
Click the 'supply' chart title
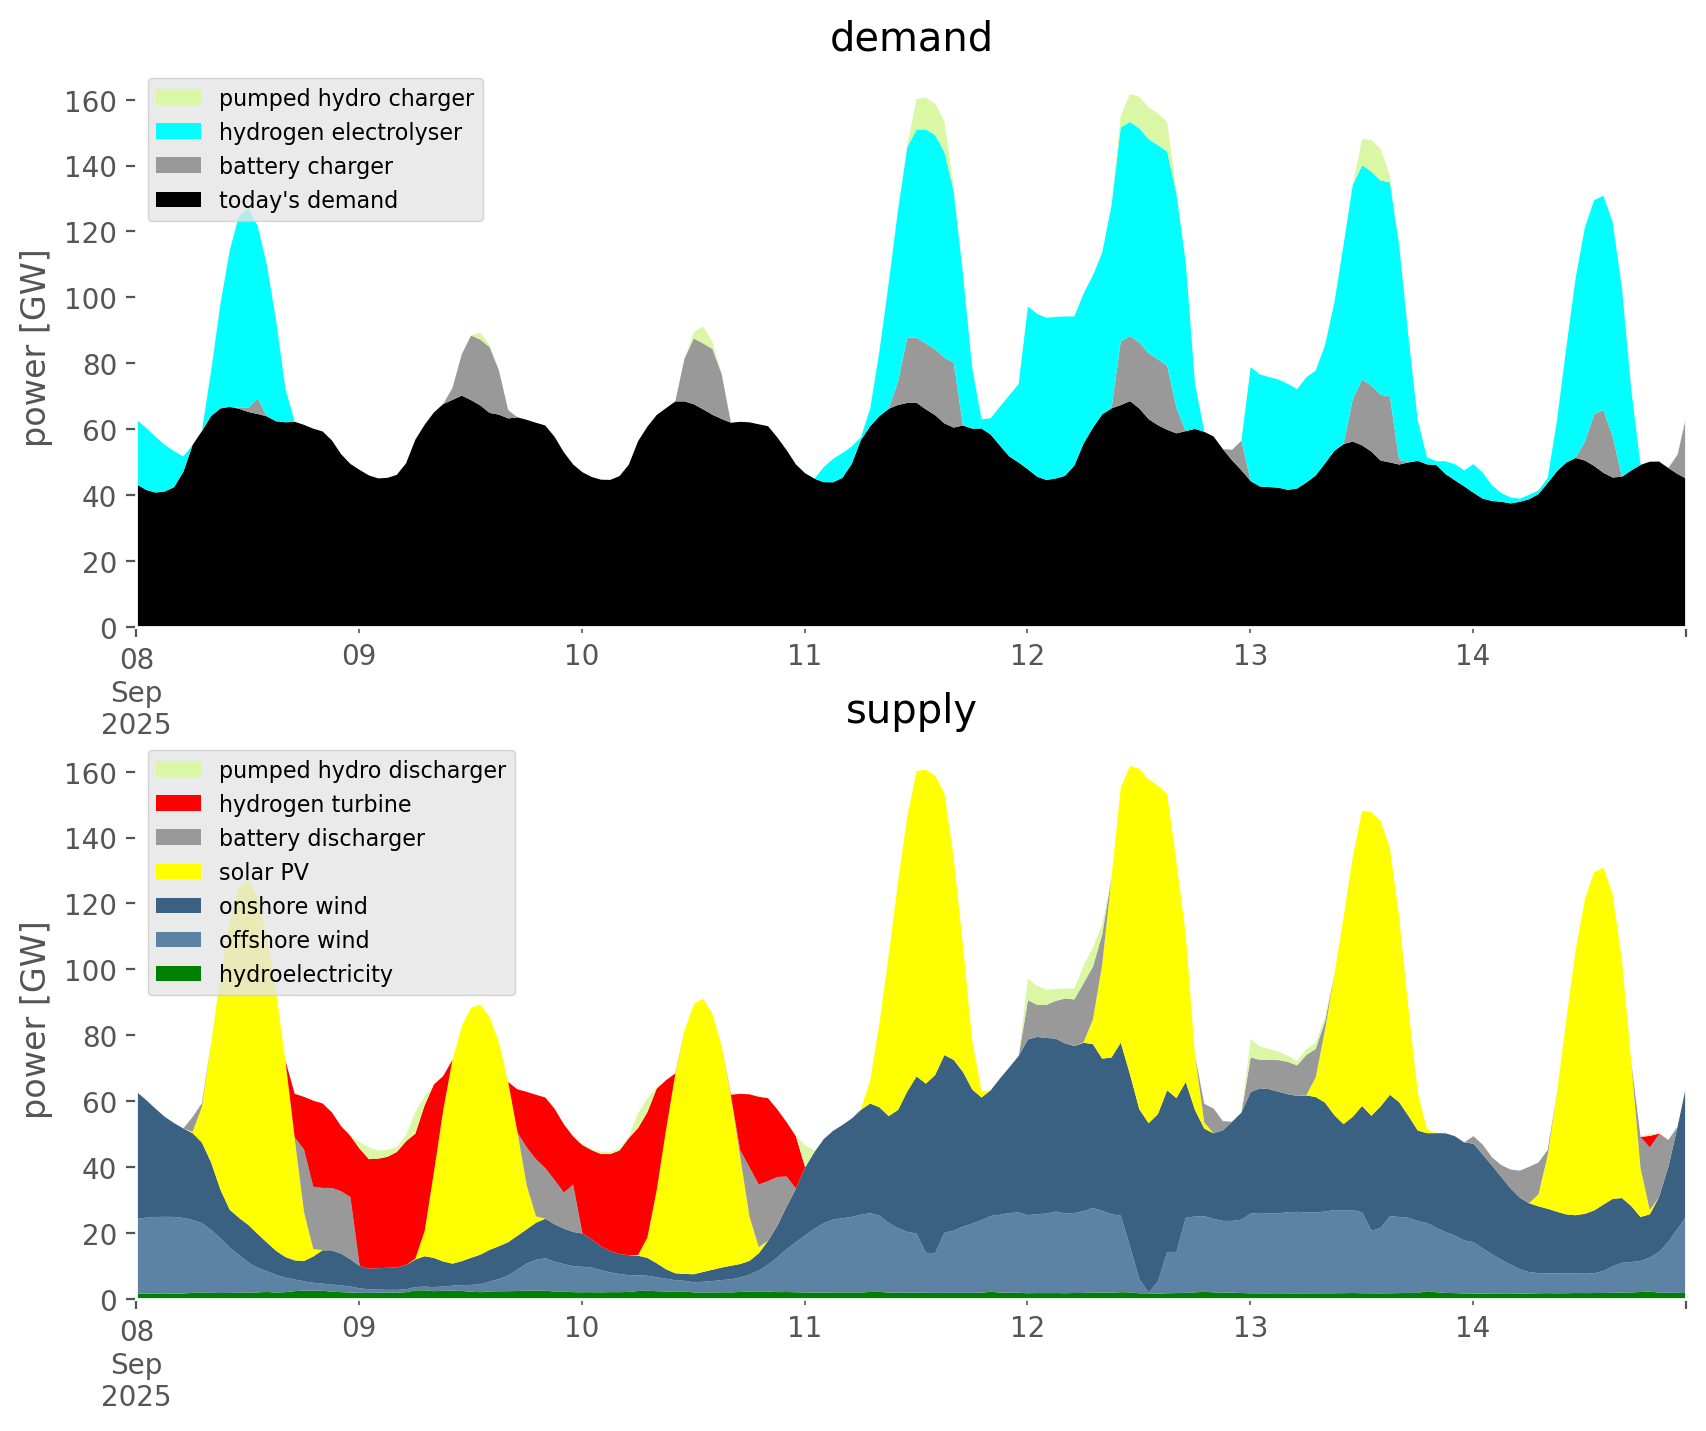[x=910, y=710]
